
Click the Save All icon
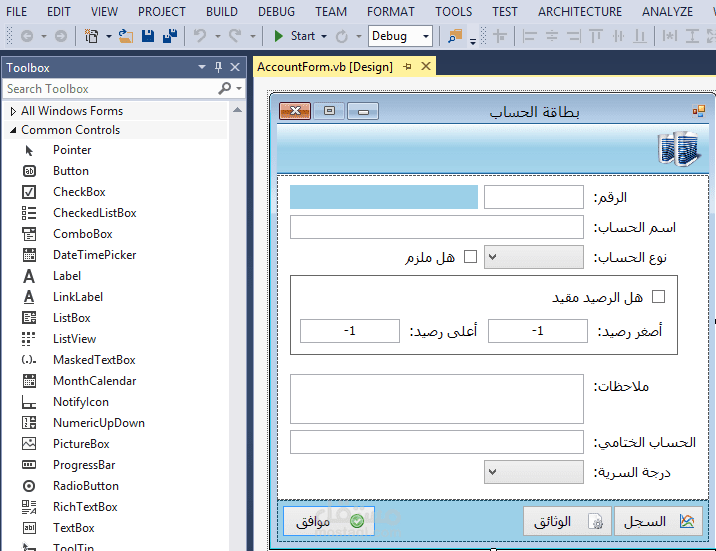[170, 36]
